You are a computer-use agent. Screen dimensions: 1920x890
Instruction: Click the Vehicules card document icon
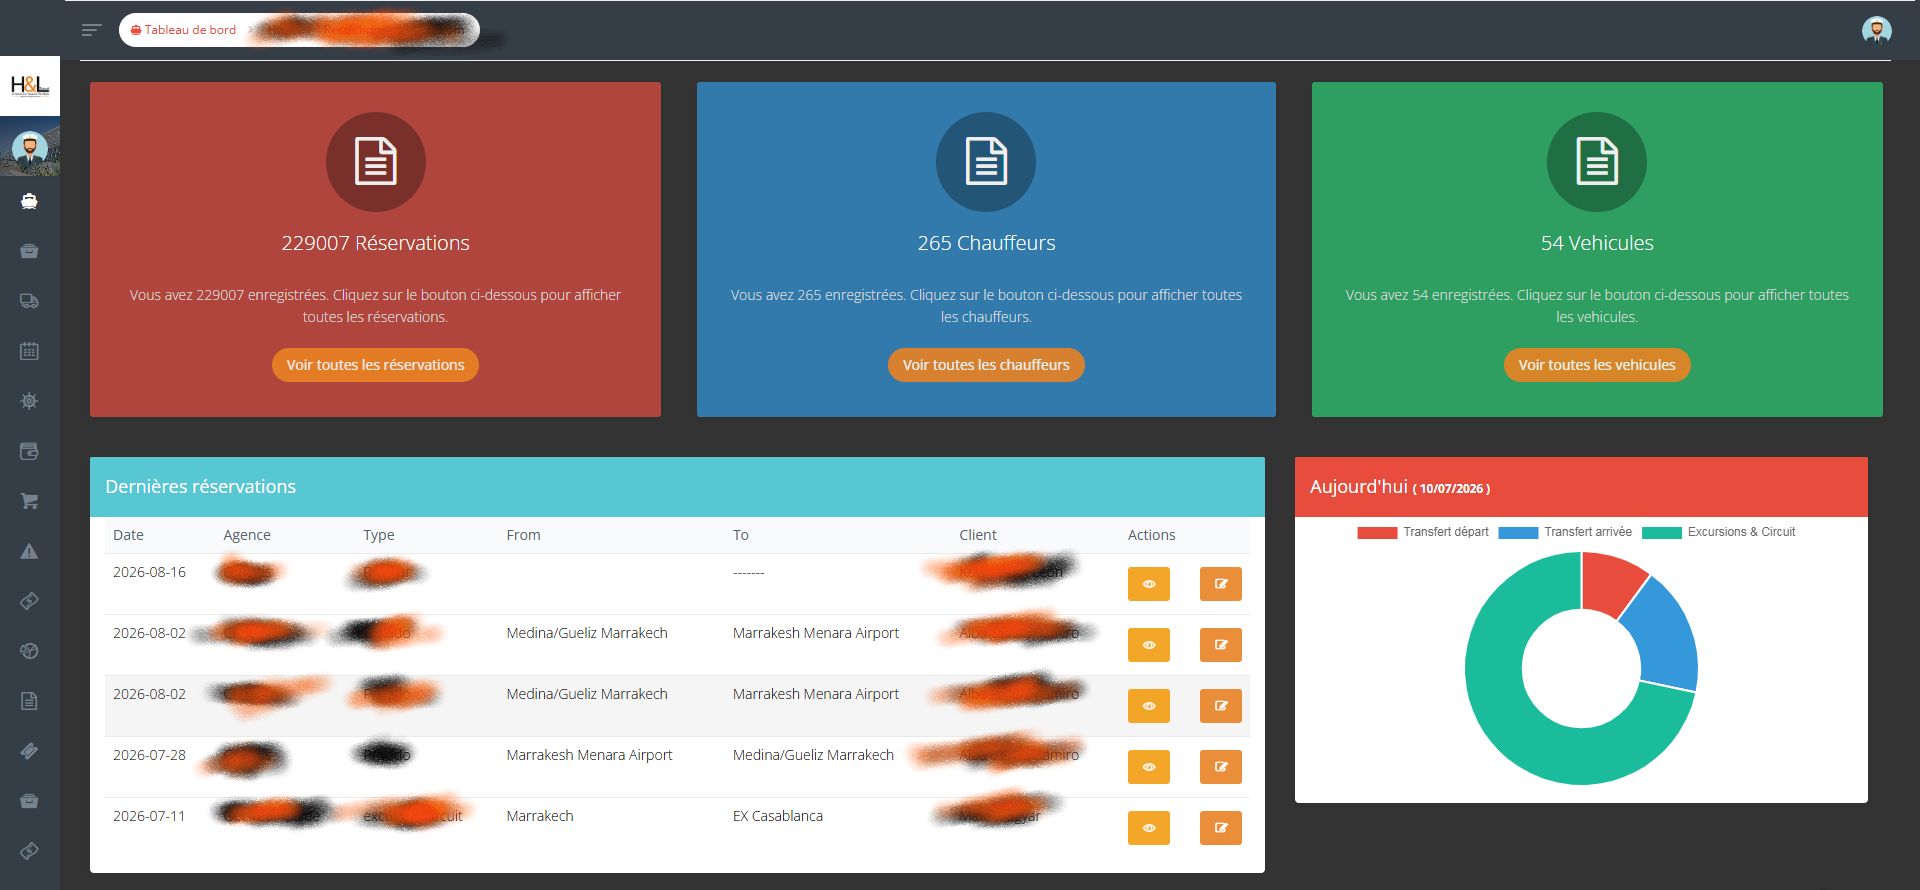pyautogui.click(x=1597, y=162)
